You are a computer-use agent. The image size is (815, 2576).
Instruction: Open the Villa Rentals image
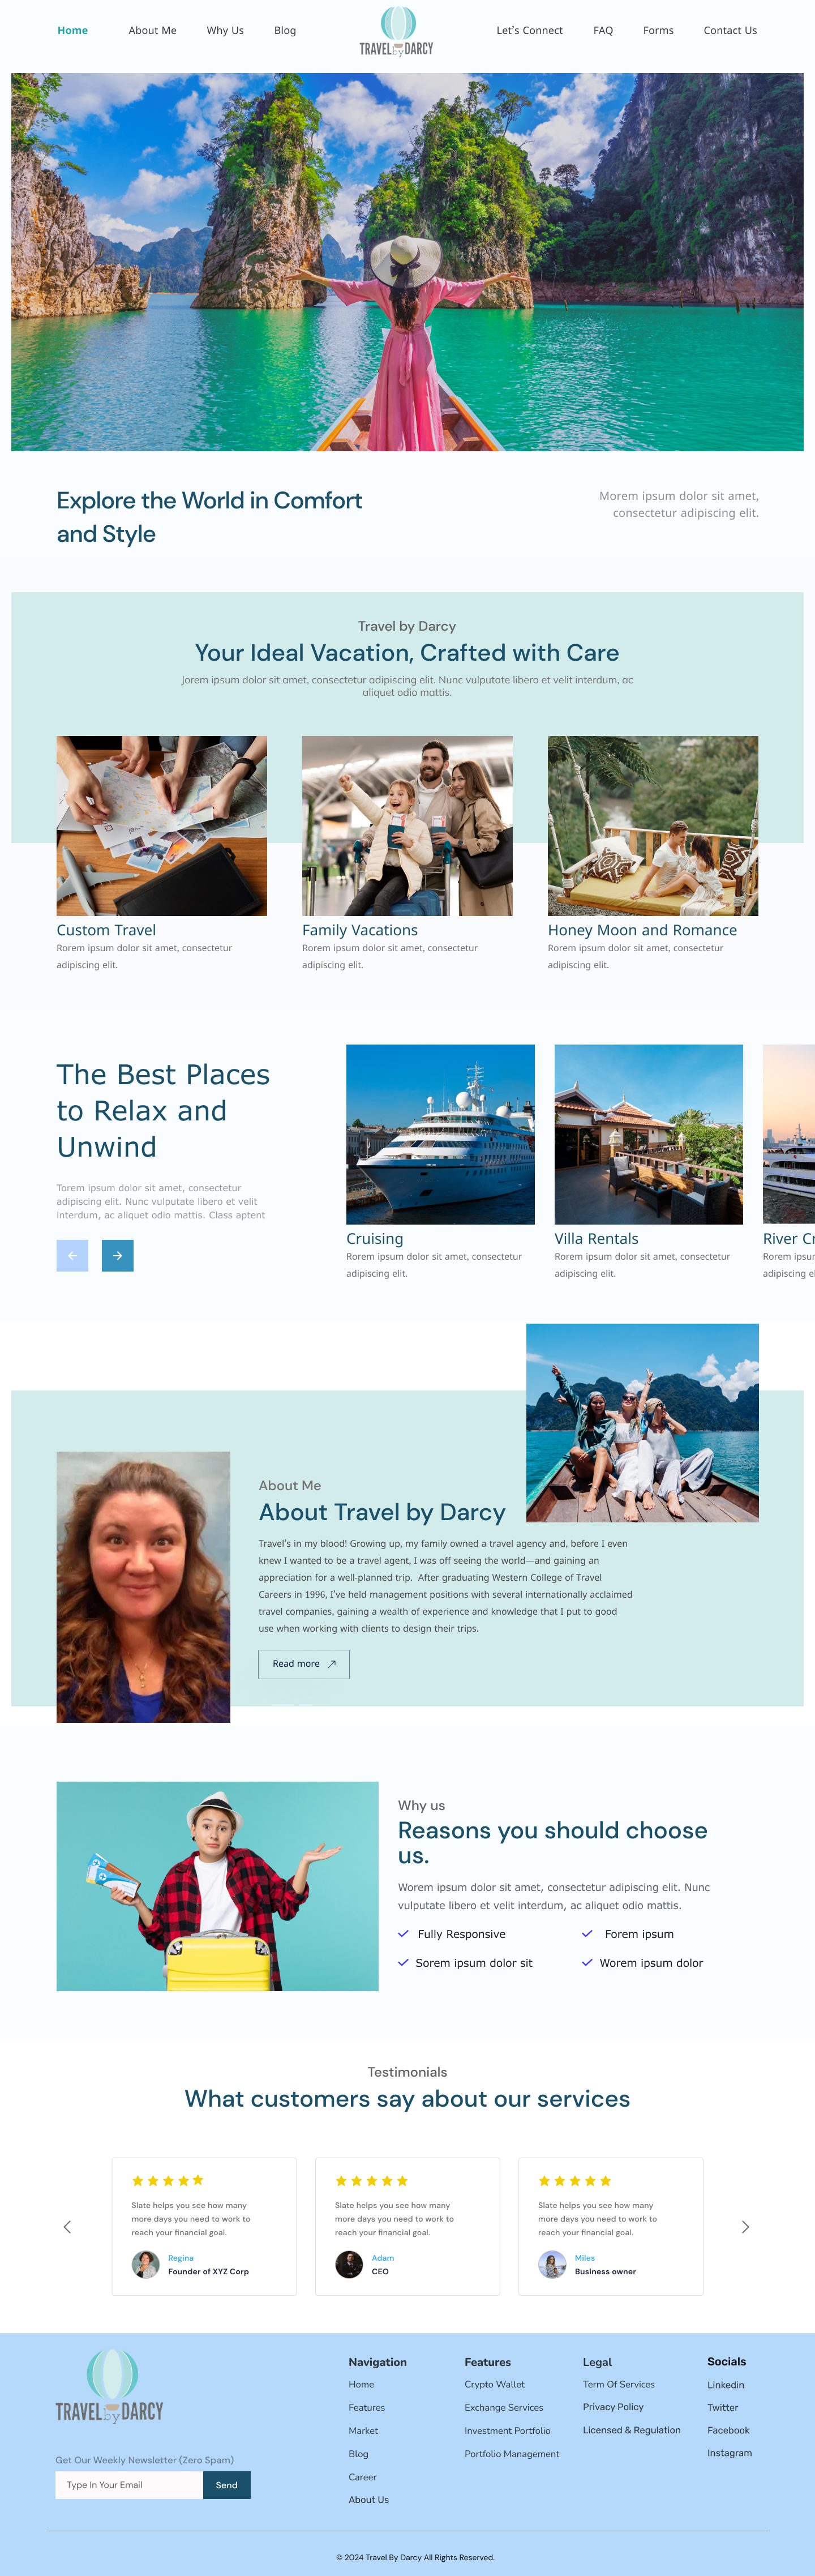tap(649, 1134)
